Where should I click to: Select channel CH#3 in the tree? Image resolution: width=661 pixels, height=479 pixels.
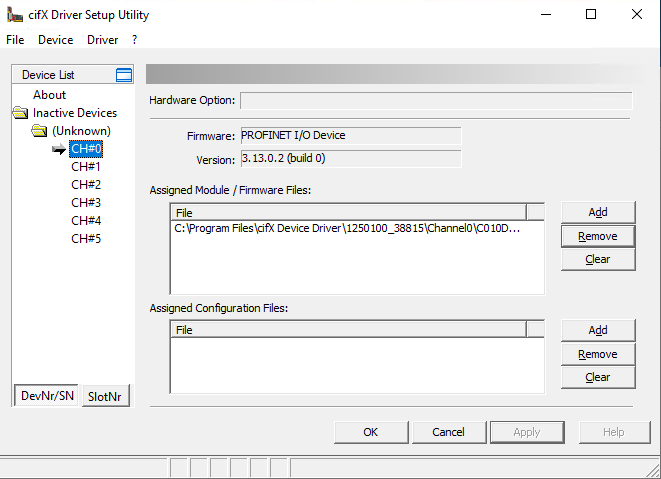tap(86, 203)
